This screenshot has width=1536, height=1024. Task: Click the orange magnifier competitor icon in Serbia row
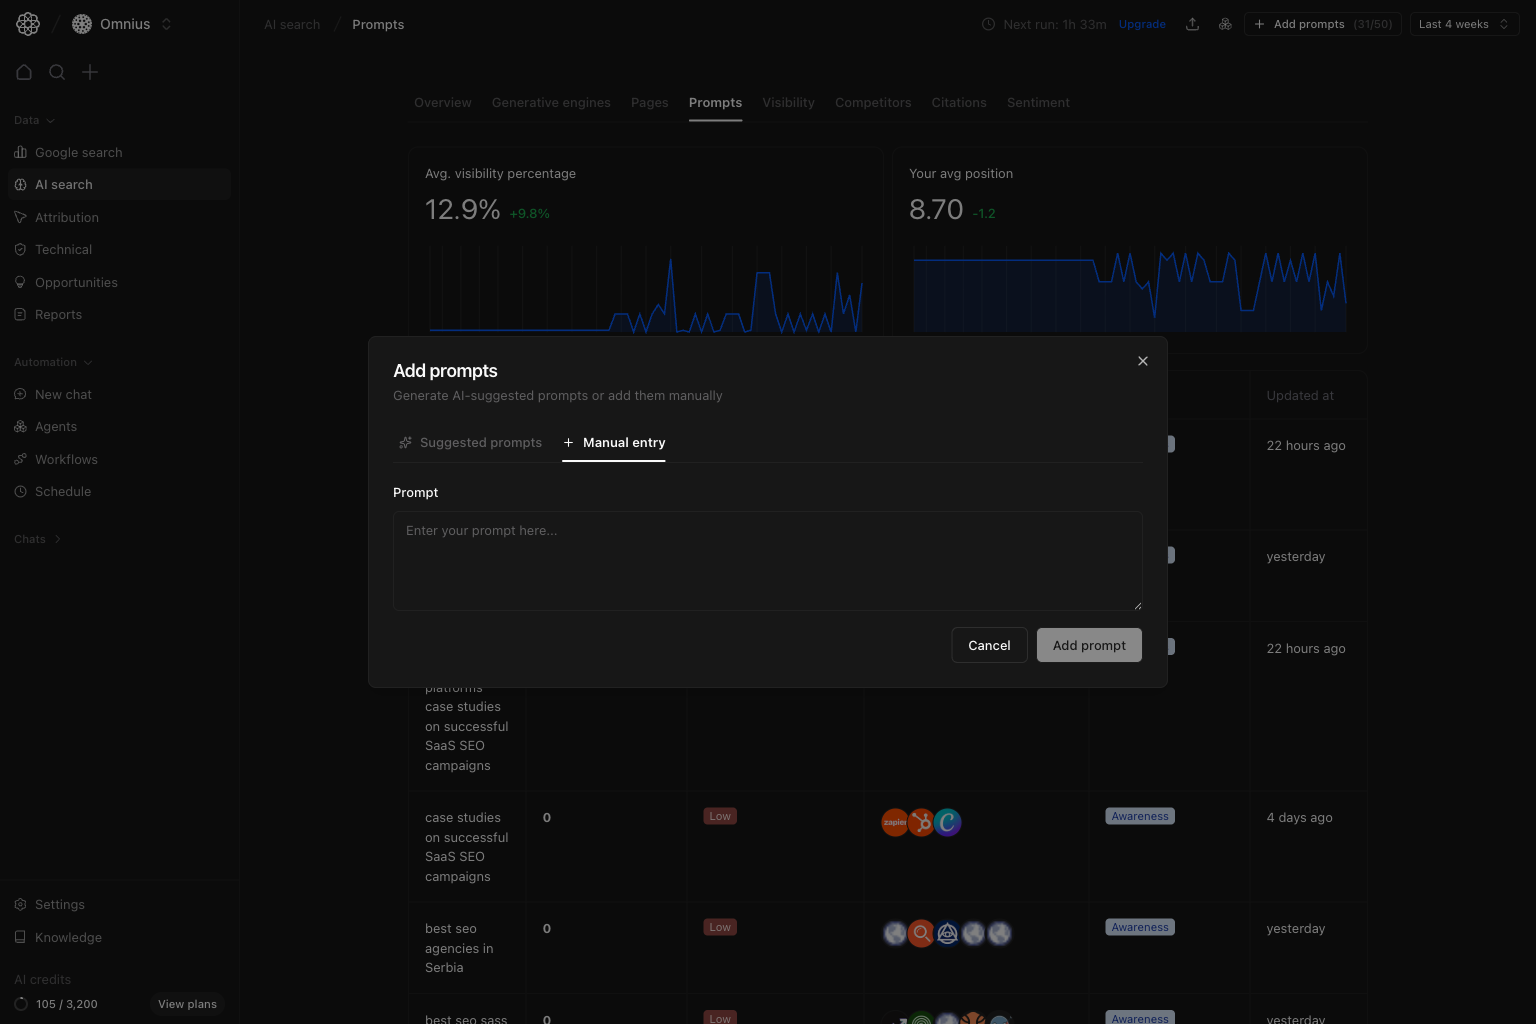[x=921, y=933]
